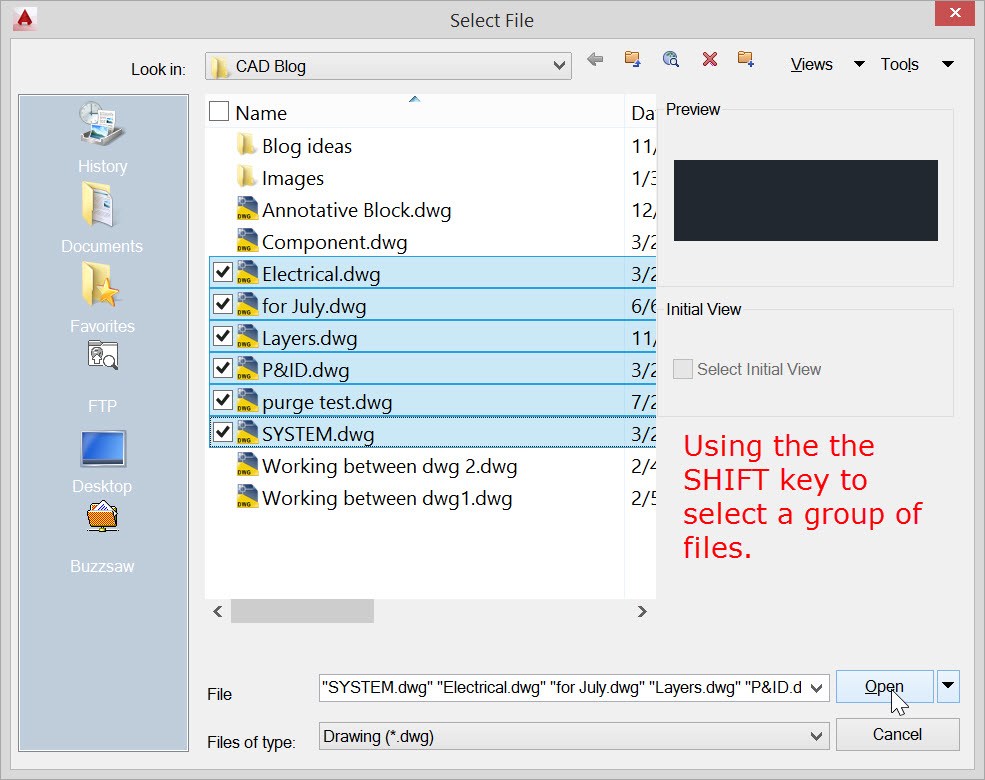Uncheck the Electrical.dwg checkbox
985x780 pixels.
(223, 273)
